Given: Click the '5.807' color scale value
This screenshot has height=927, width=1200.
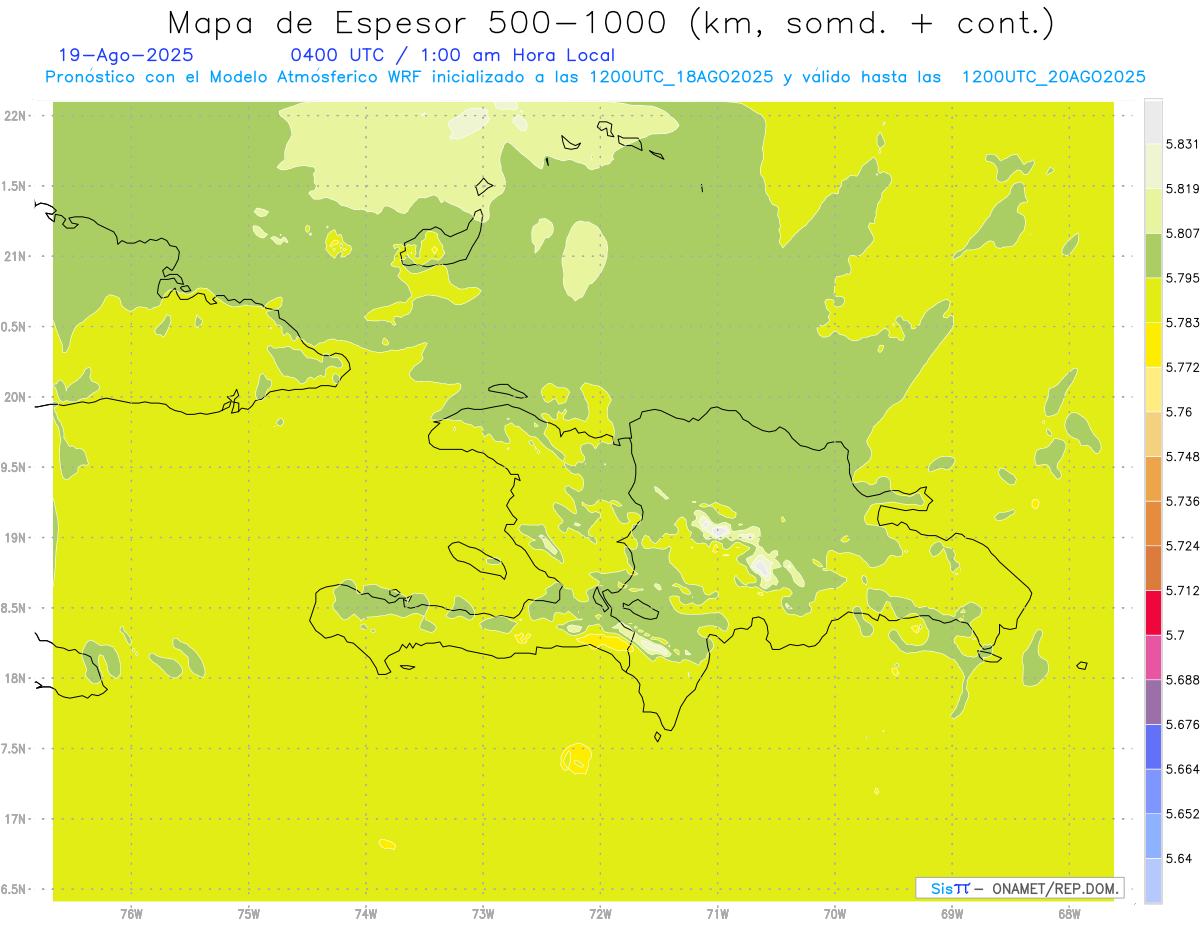Looking at the screenshot, I should tap(1182, 233).
